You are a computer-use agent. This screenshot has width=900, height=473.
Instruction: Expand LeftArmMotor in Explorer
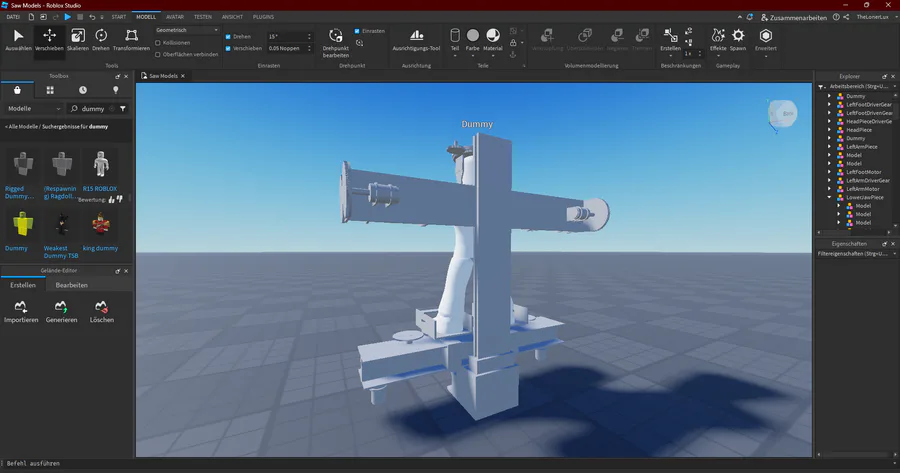click(829, 188)
